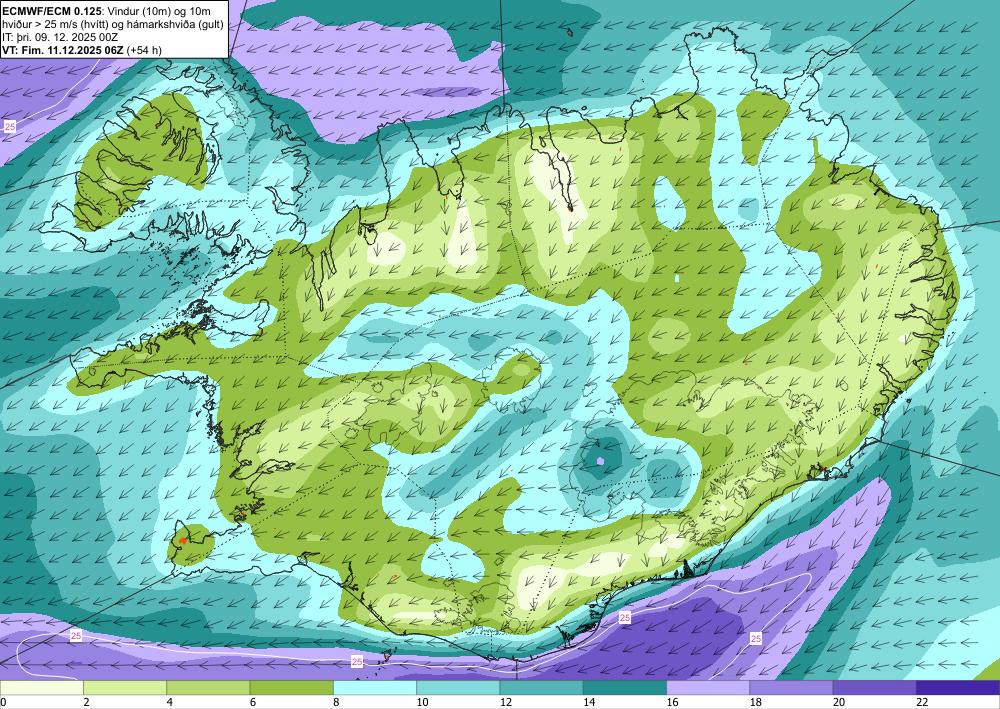
Task: Click the '(+54 h)' forecast lead text
Action: tap(144, 50)
